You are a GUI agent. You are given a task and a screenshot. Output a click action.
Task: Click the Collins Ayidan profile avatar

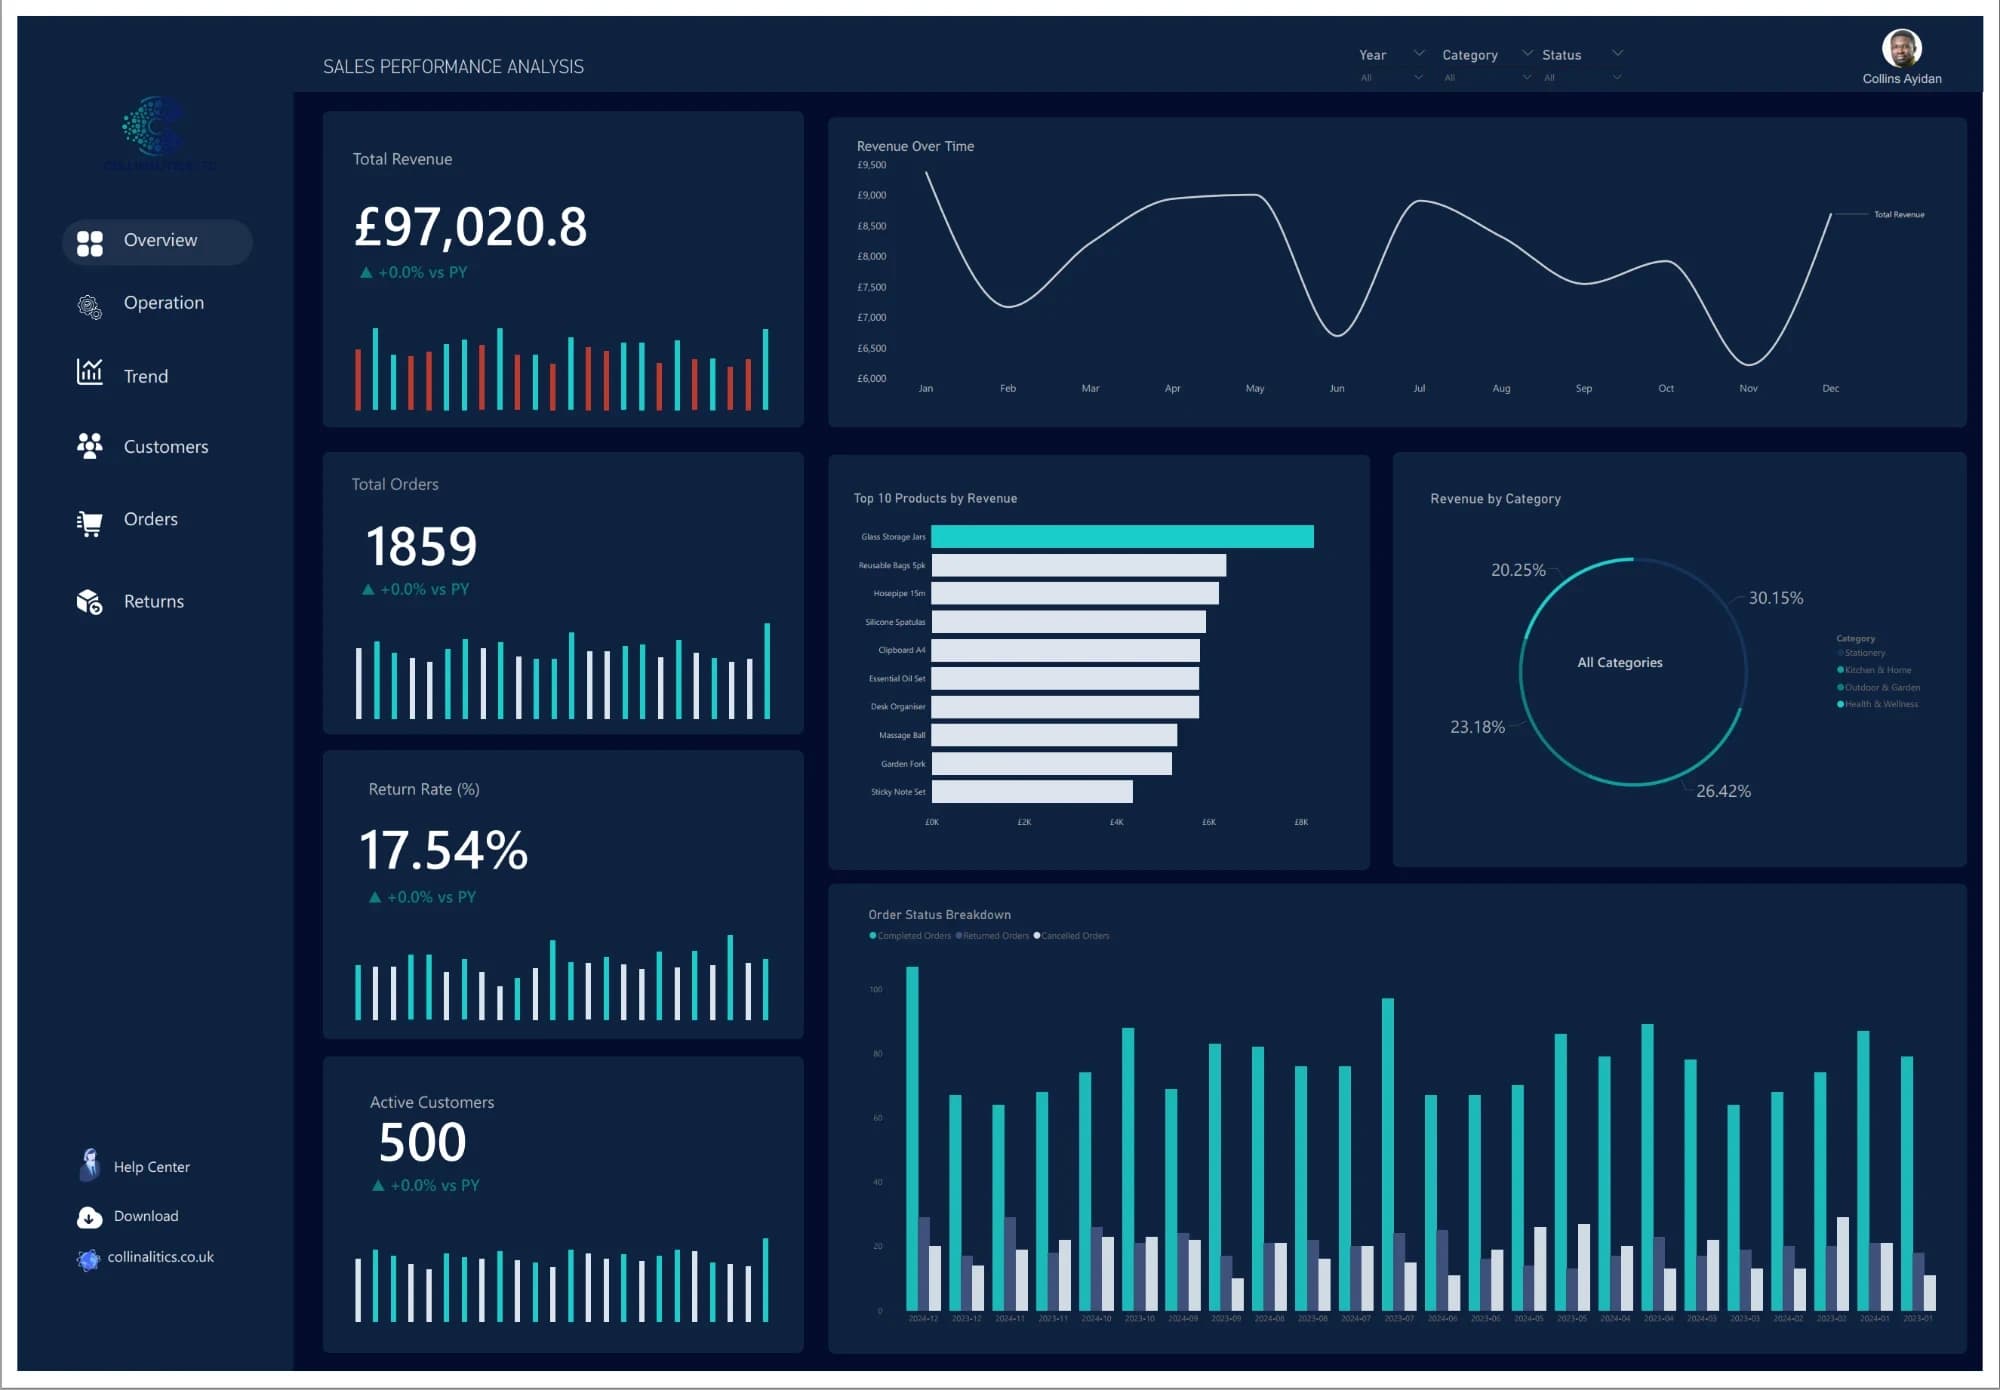tap(1901, 47)
